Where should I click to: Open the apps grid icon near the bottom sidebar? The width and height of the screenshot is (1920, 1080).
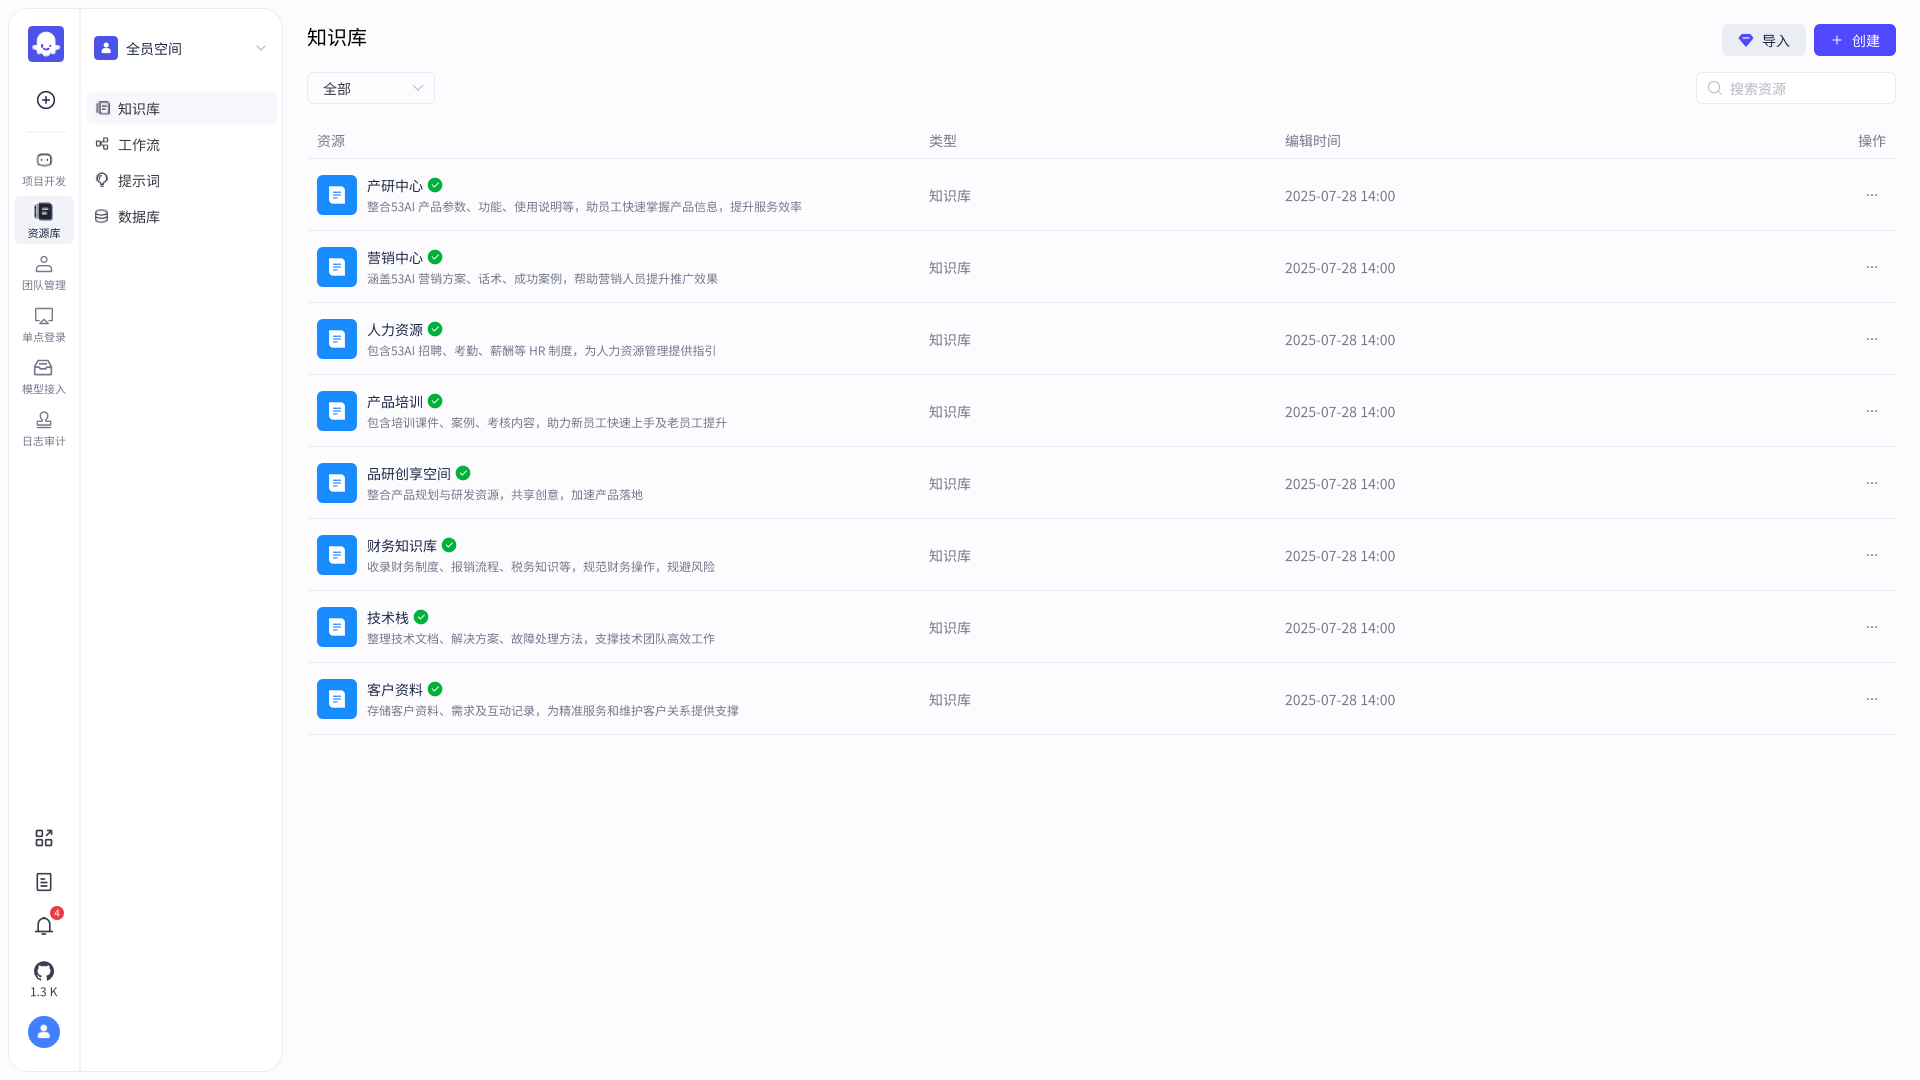click(x=43, y=838)
